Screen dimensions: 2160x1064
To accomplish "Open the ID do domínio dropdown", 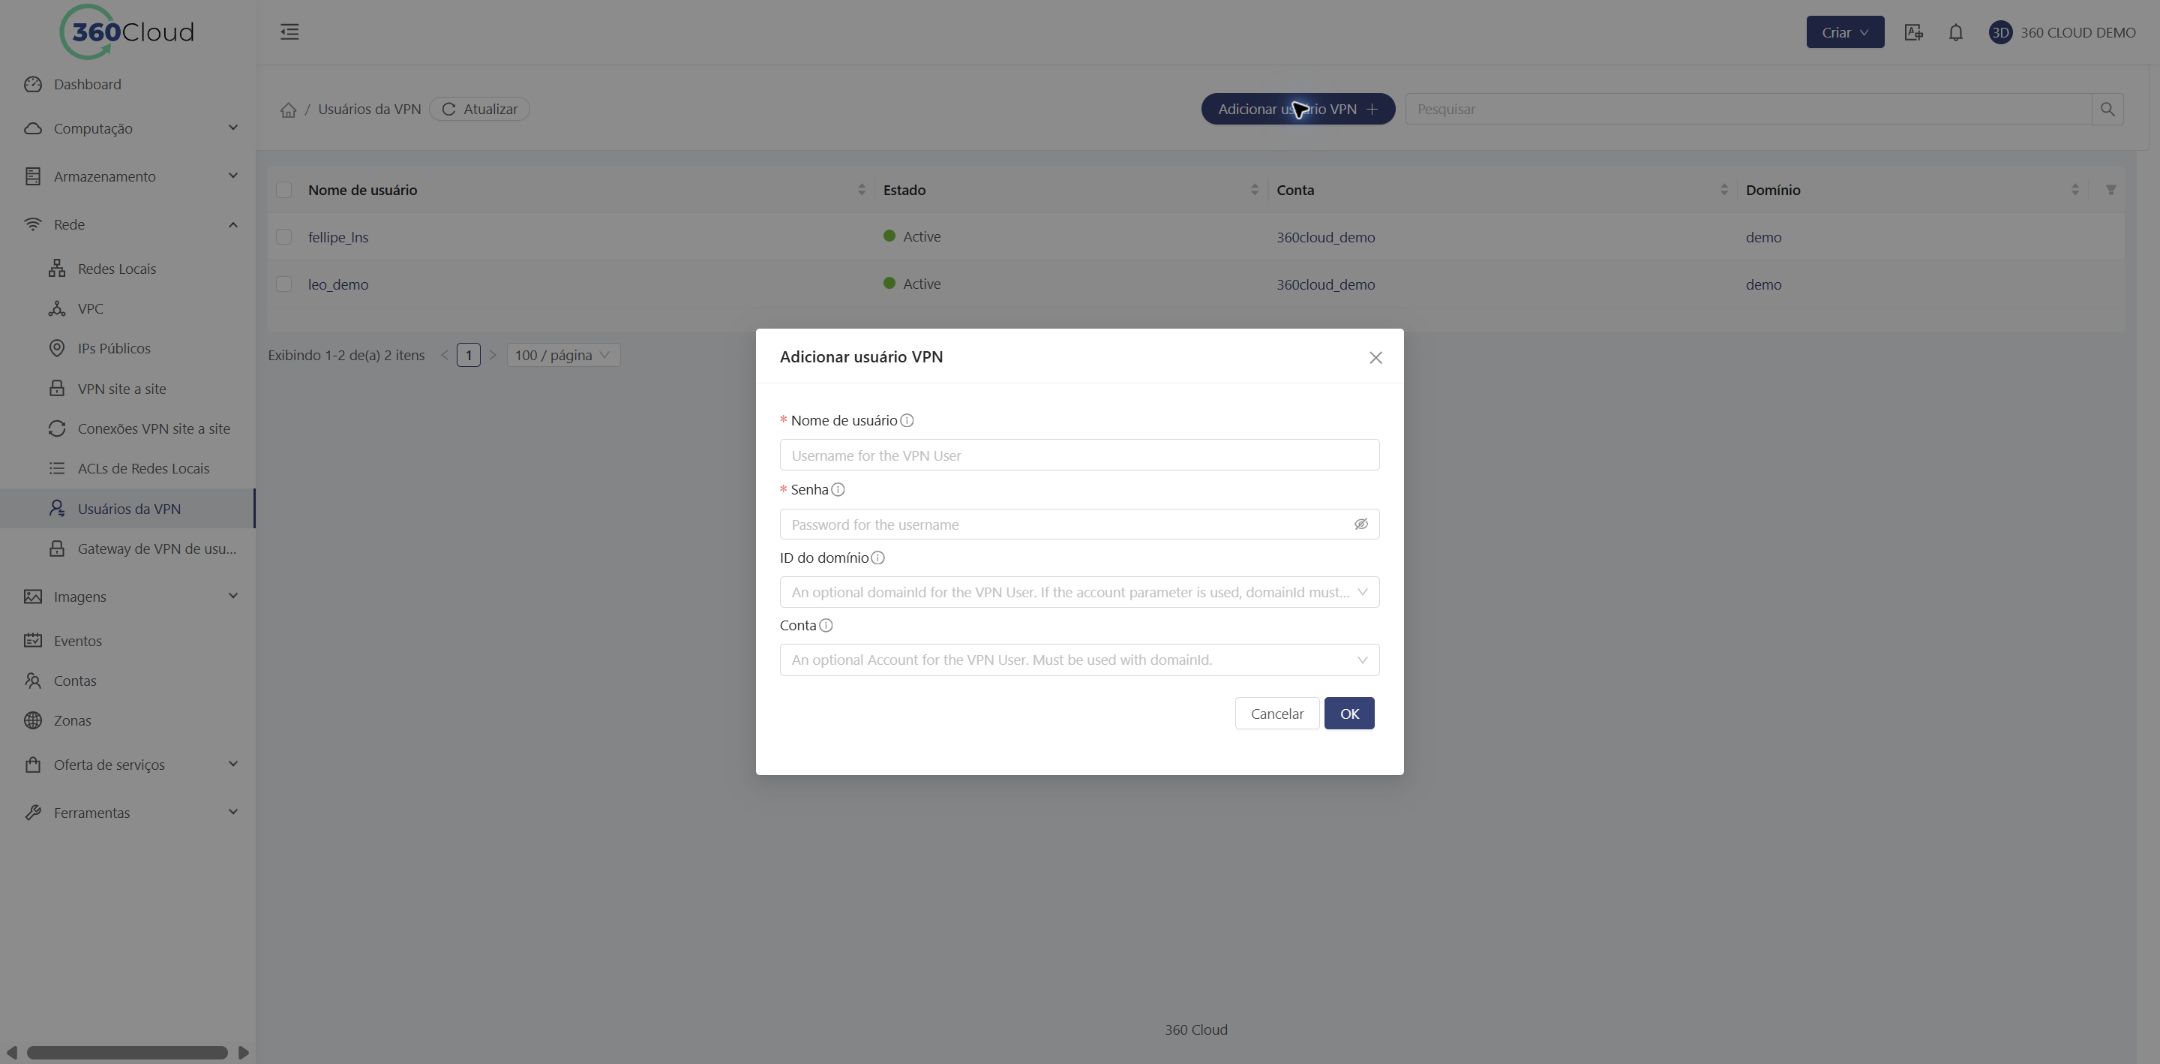I will (x=1079, y=592).
